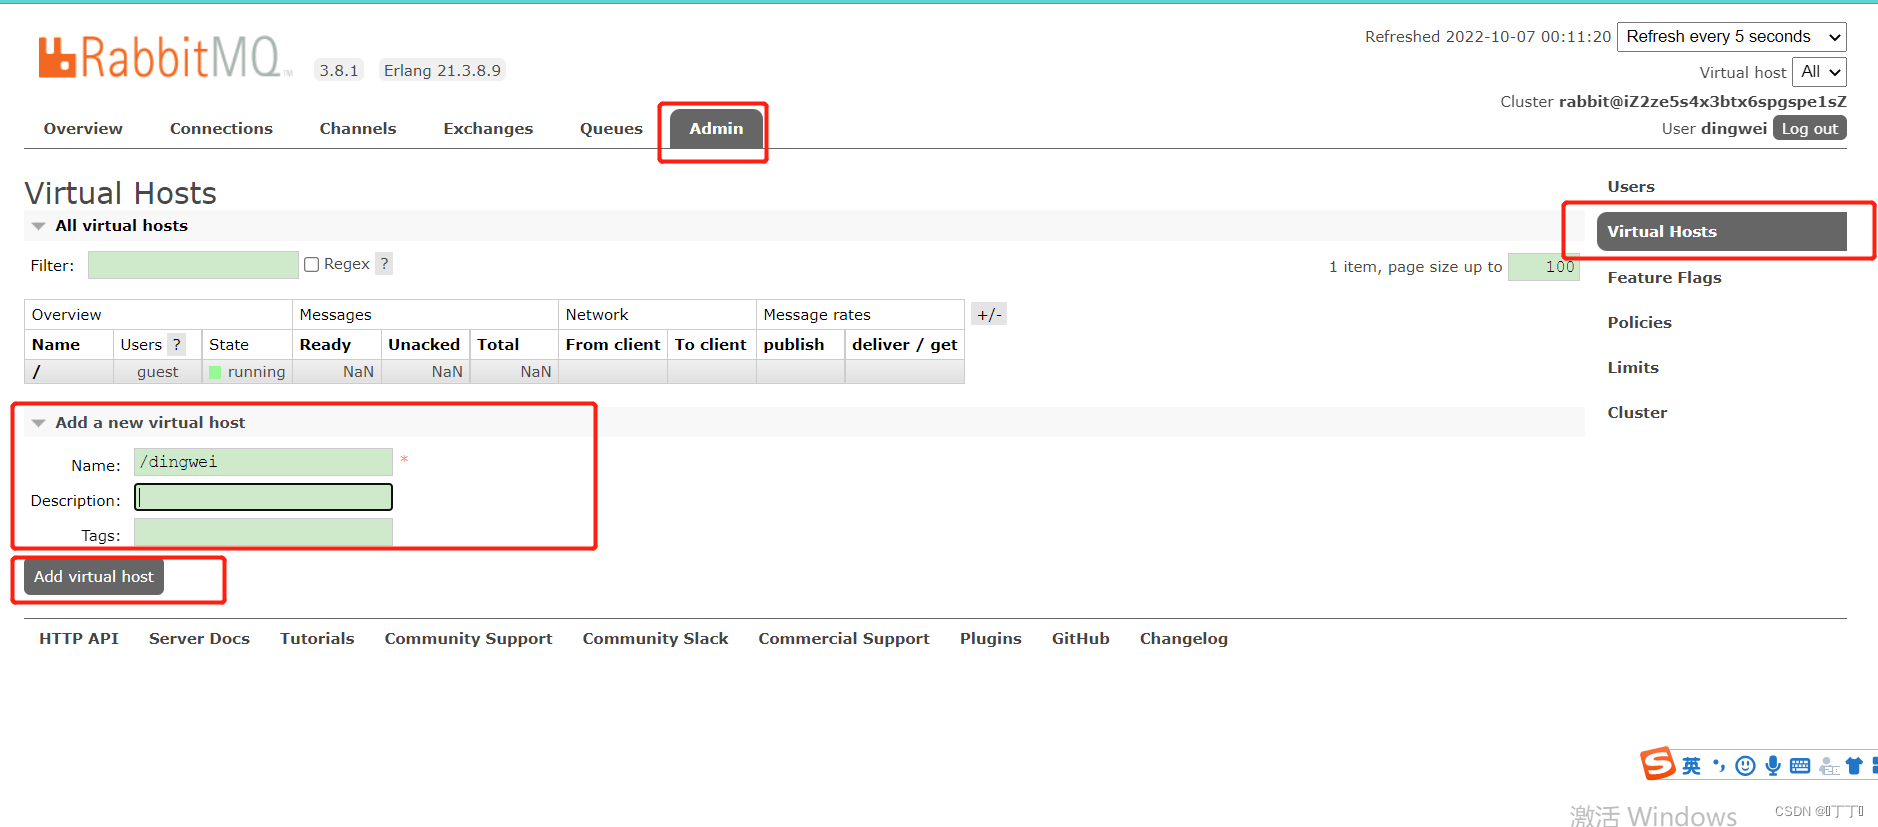Open the Changelog link

[1183, 638]
